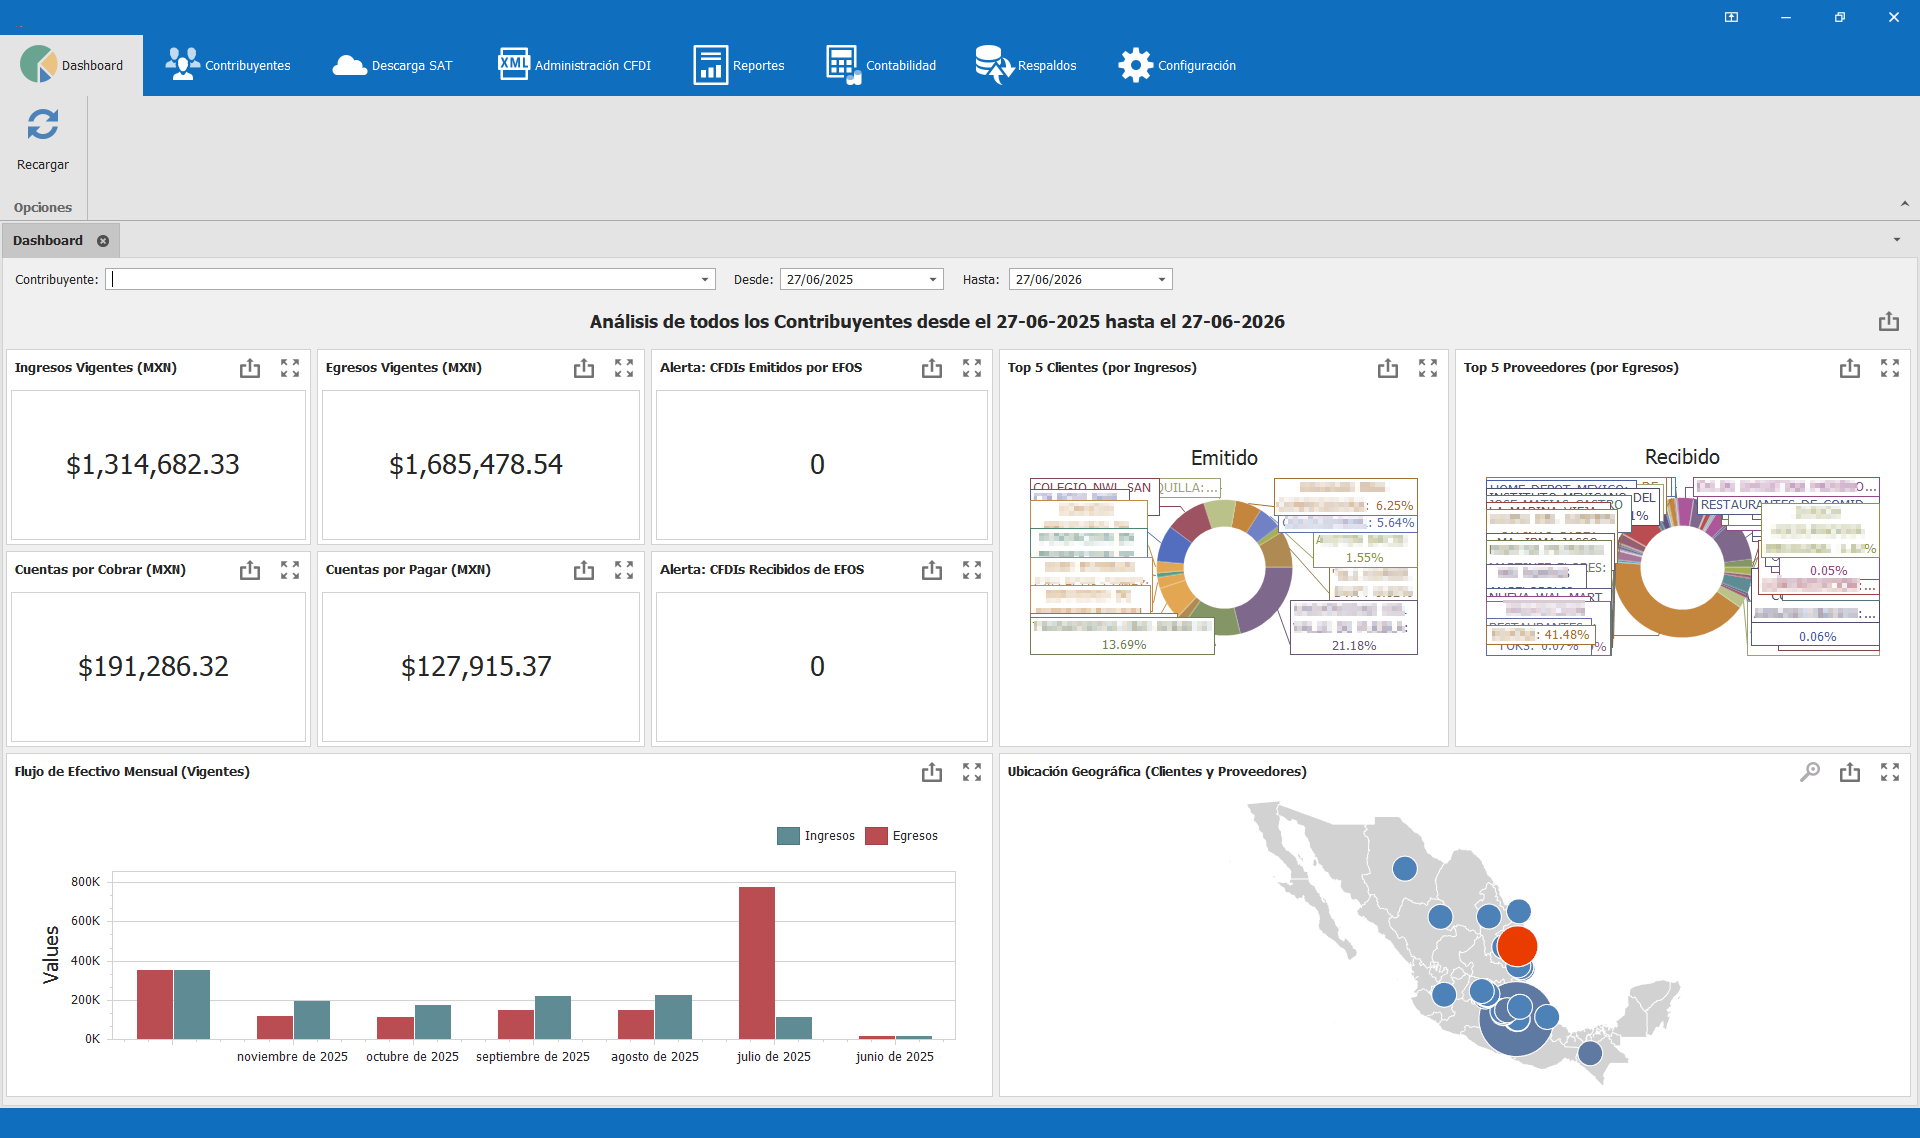Toggle the Ingresos legend swatch
This screenshot has width=1920, height=1138.
(788, 836)
